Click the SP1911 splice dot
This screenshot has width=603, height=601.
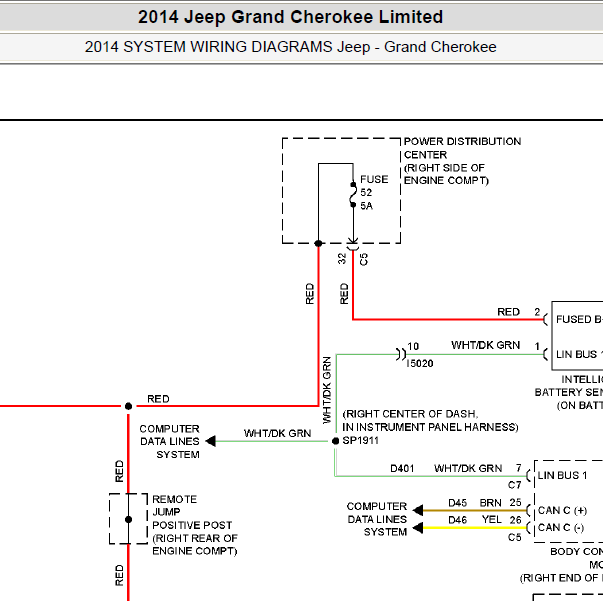tap(335, 441)
